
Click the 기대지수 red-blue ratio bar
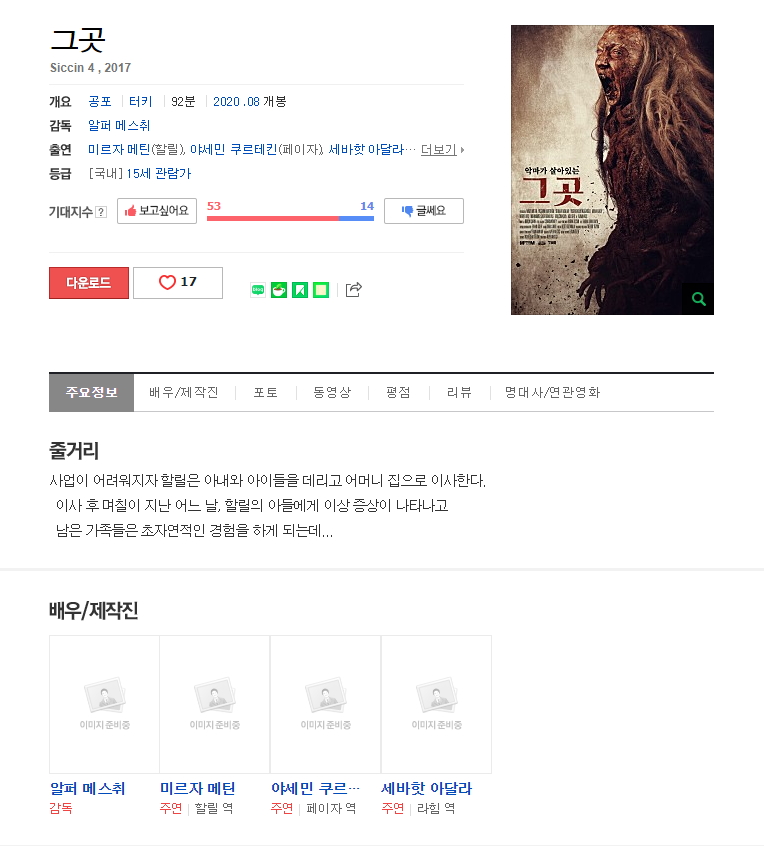point(290,219)
